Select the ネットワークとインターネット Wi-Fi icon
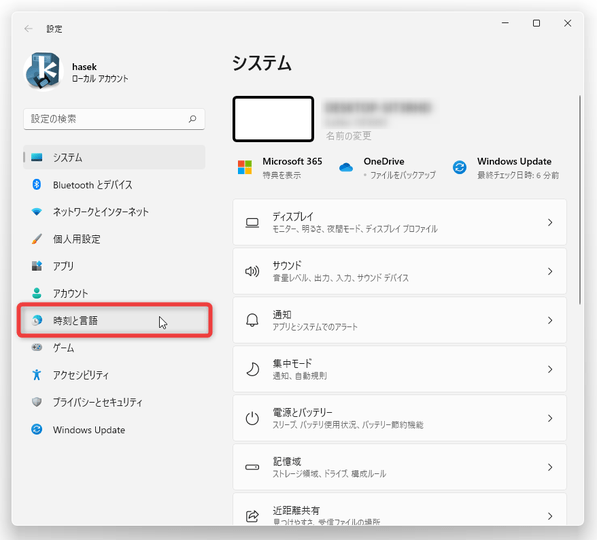This screenshot has width=597, height=540. point(37,212)
